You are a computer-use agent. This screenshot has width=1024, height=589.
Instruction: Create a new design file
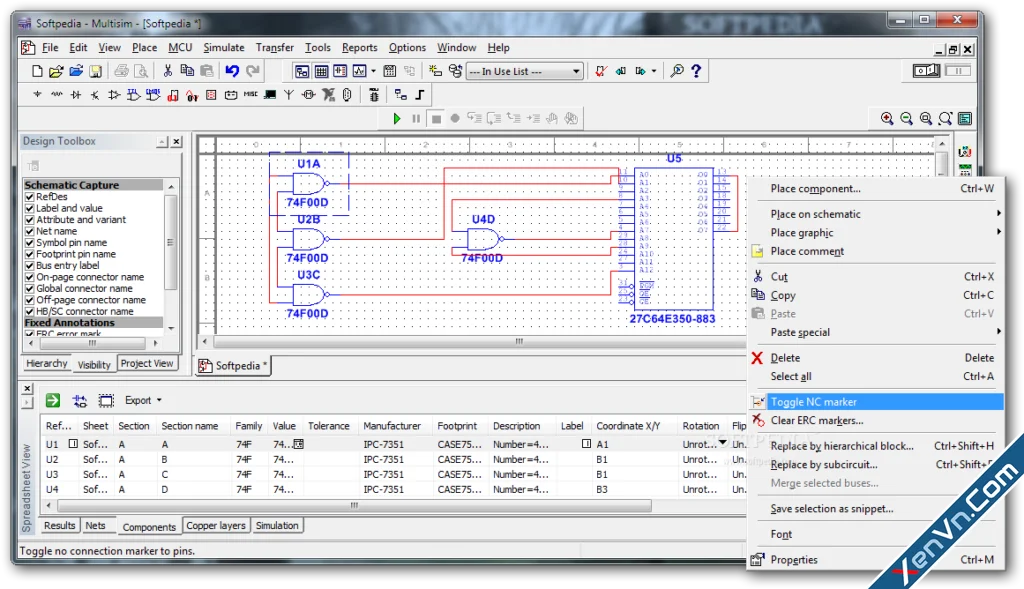37,71
